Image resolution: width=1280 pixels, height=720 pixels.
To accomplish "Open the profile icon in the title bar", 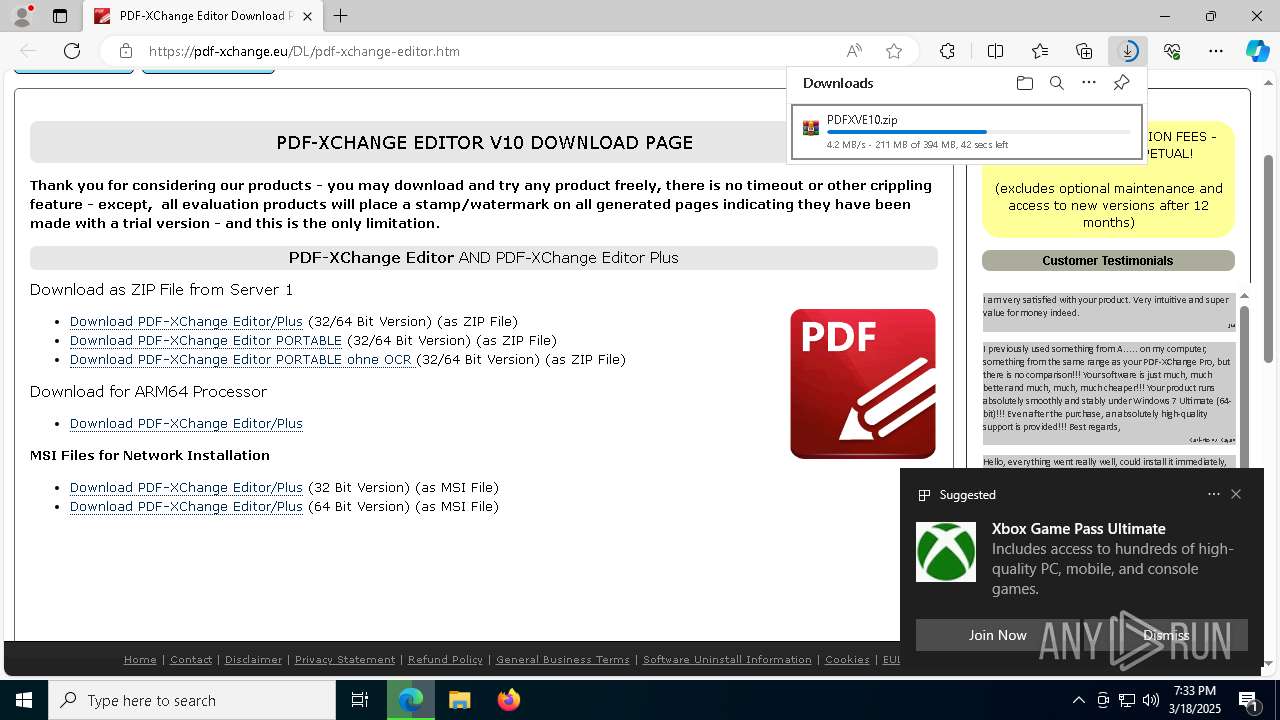I will [22, 15].
